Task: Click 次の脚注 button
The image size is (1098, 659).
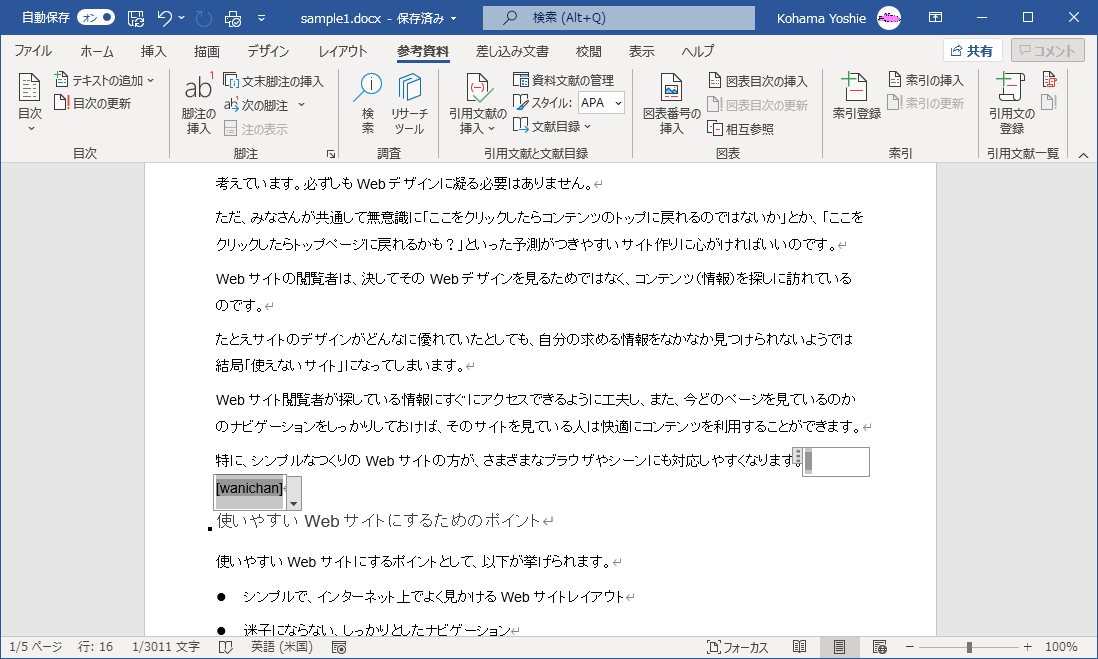Action: pos(256,105)
